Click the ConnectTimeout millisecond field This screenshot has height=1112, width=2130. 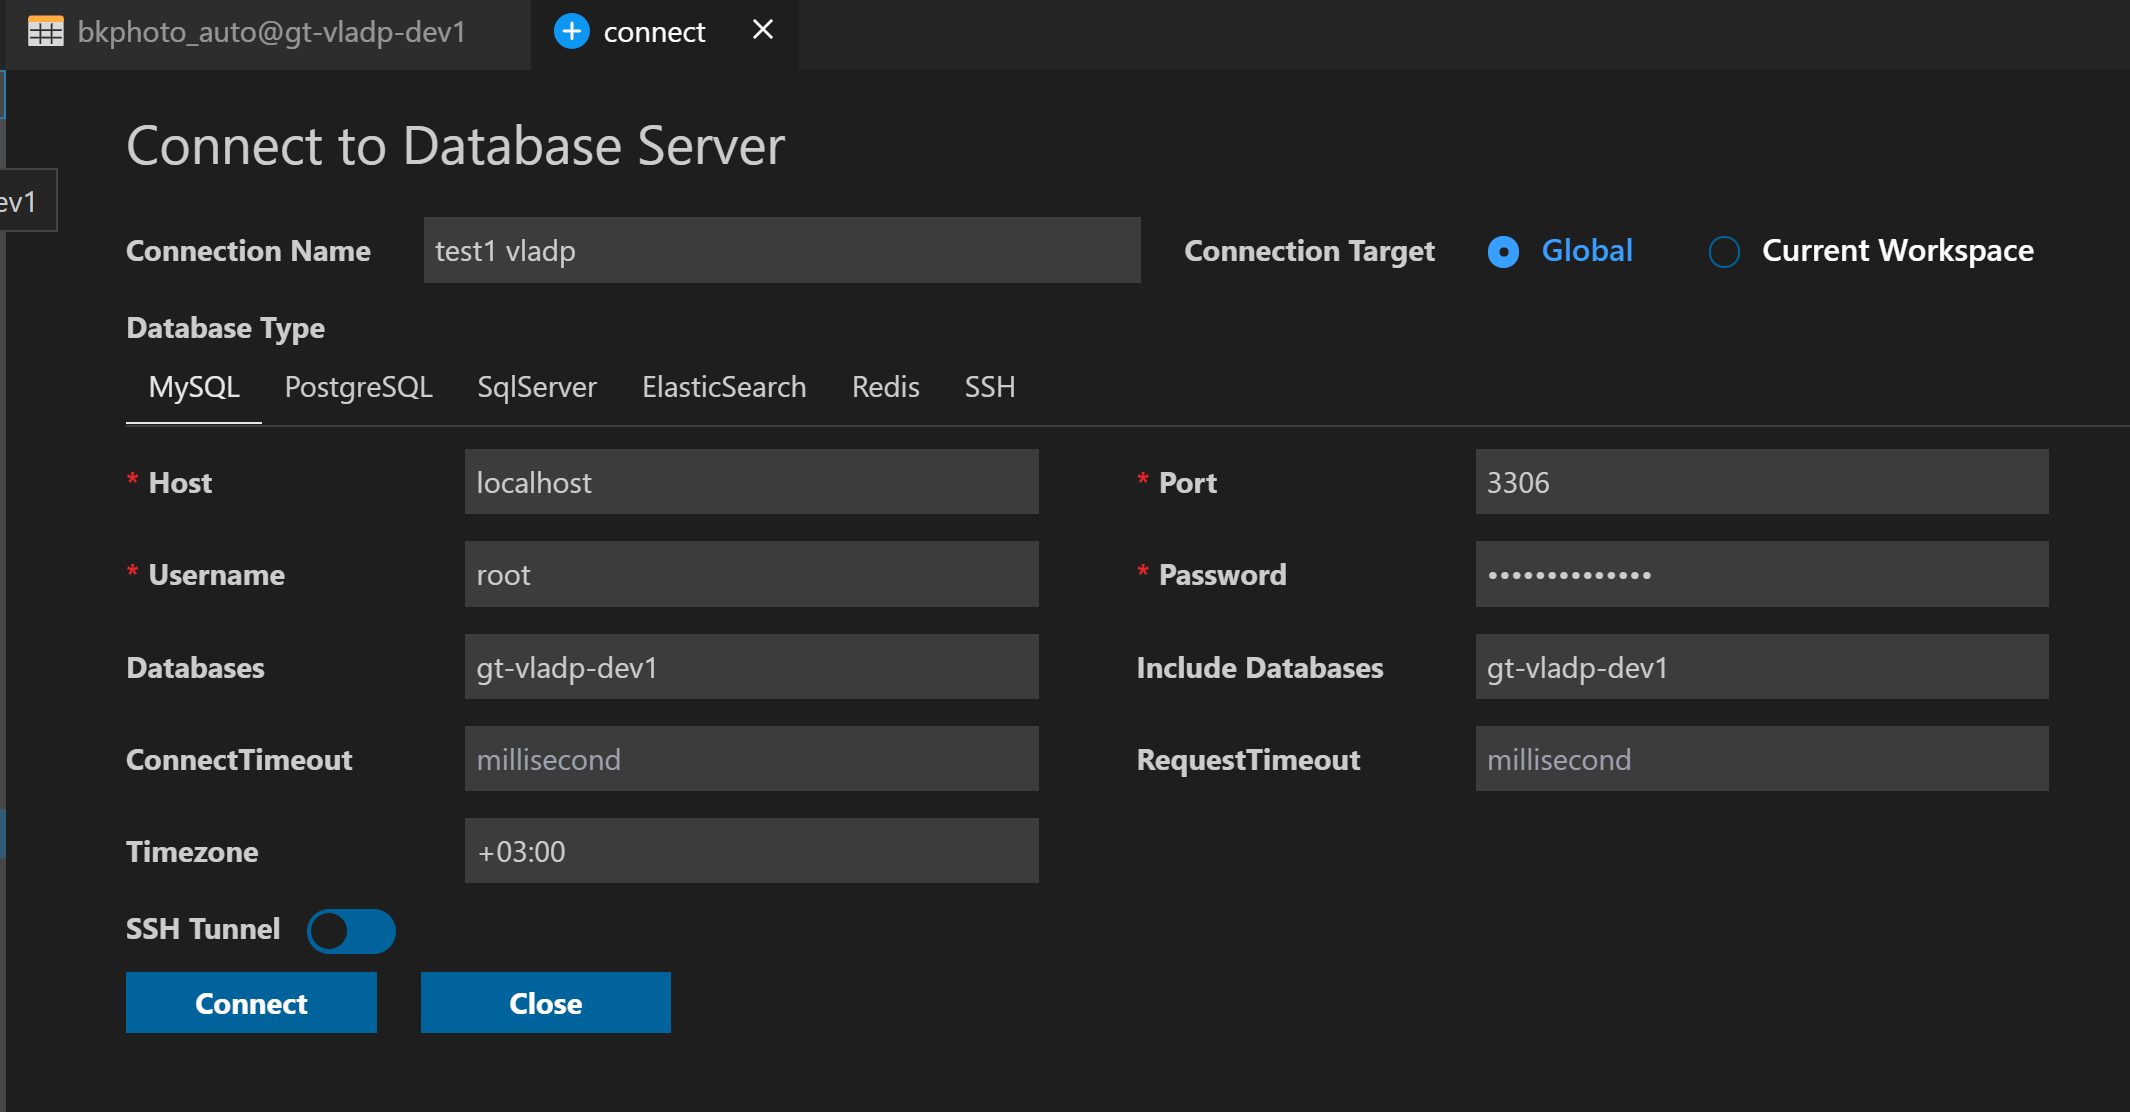click(x=751, y=759)
